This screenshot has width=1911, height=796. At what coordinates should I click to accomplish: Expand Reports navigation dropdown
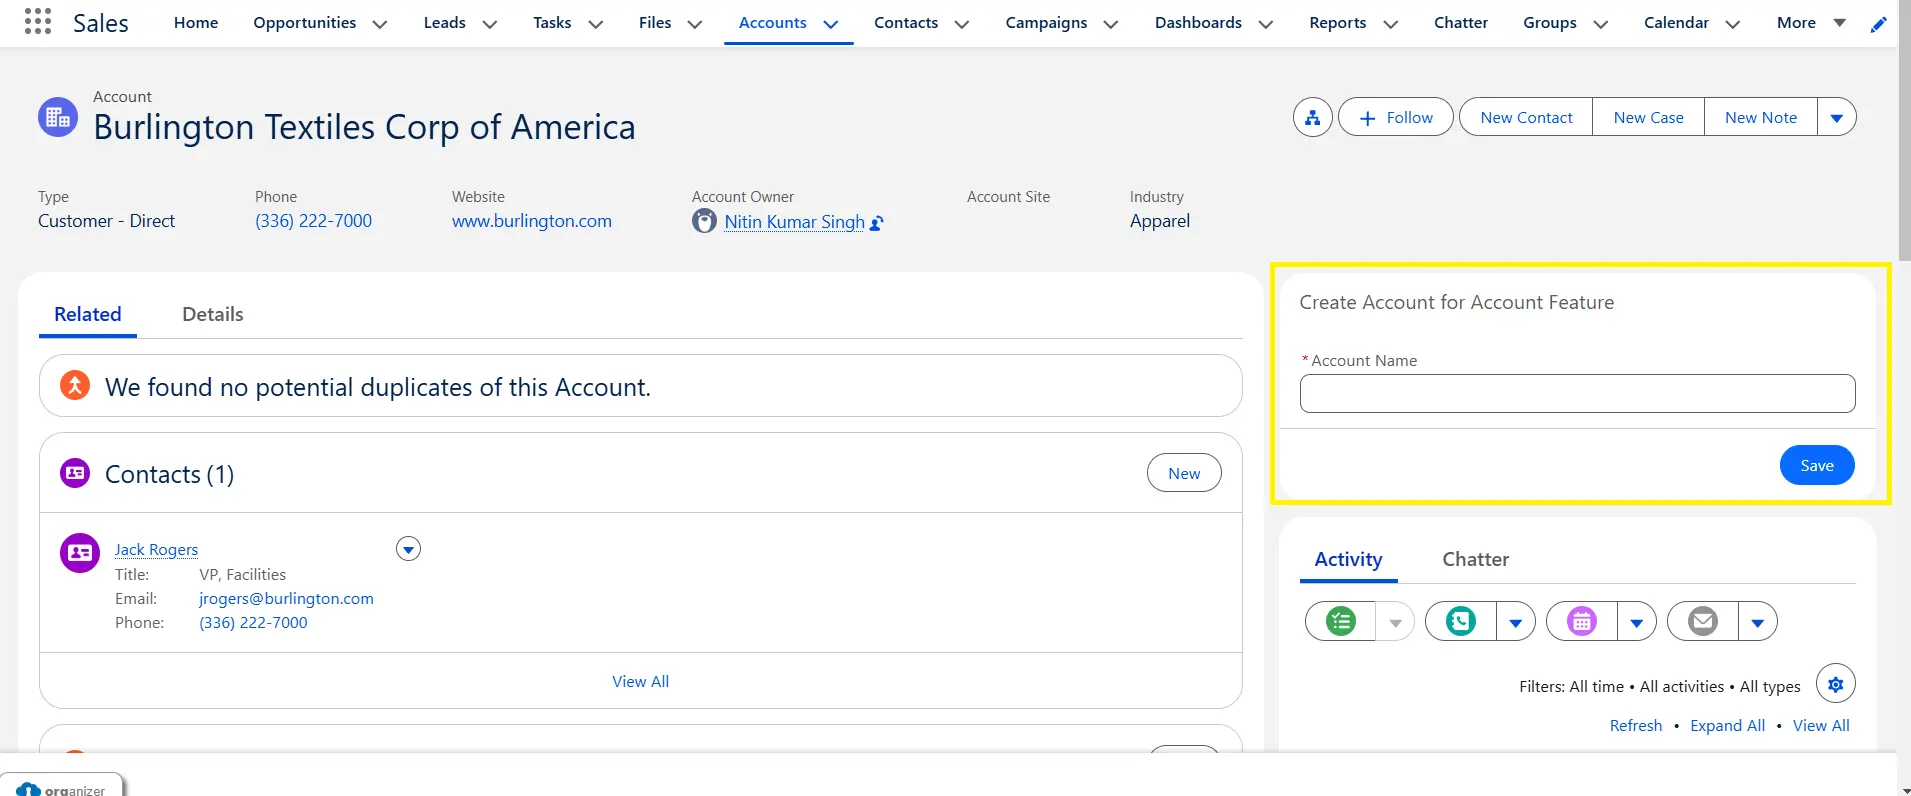tap(1391, 24)
